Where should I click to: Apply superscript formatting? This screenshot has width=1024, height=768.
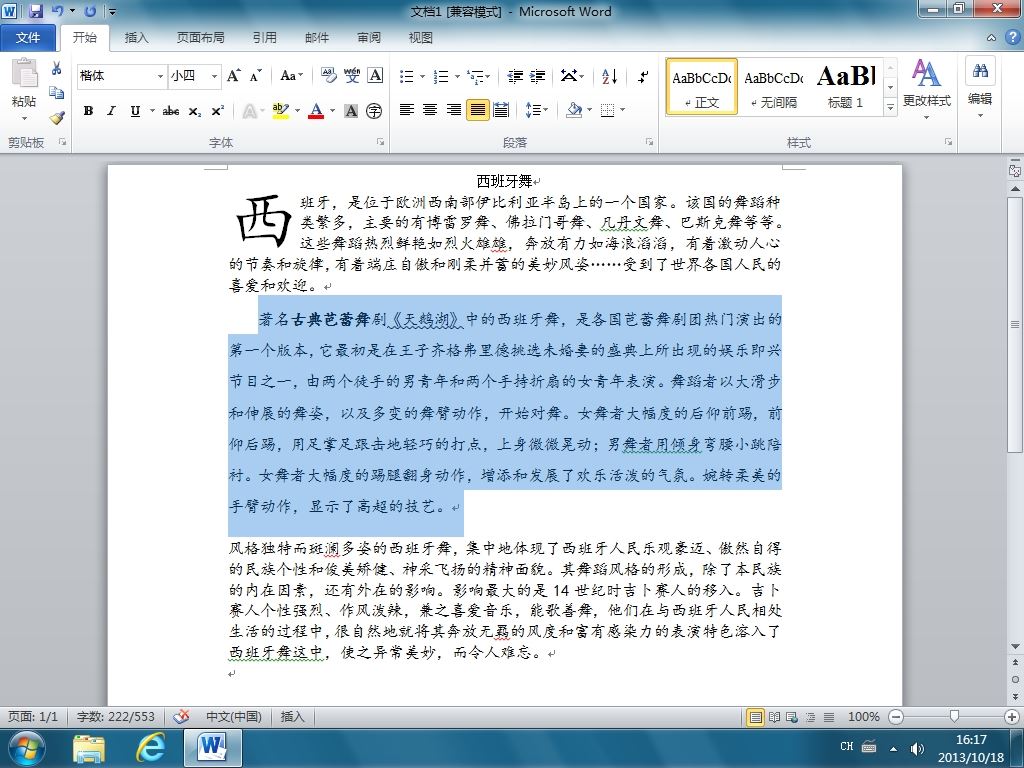tap(217, 111)
